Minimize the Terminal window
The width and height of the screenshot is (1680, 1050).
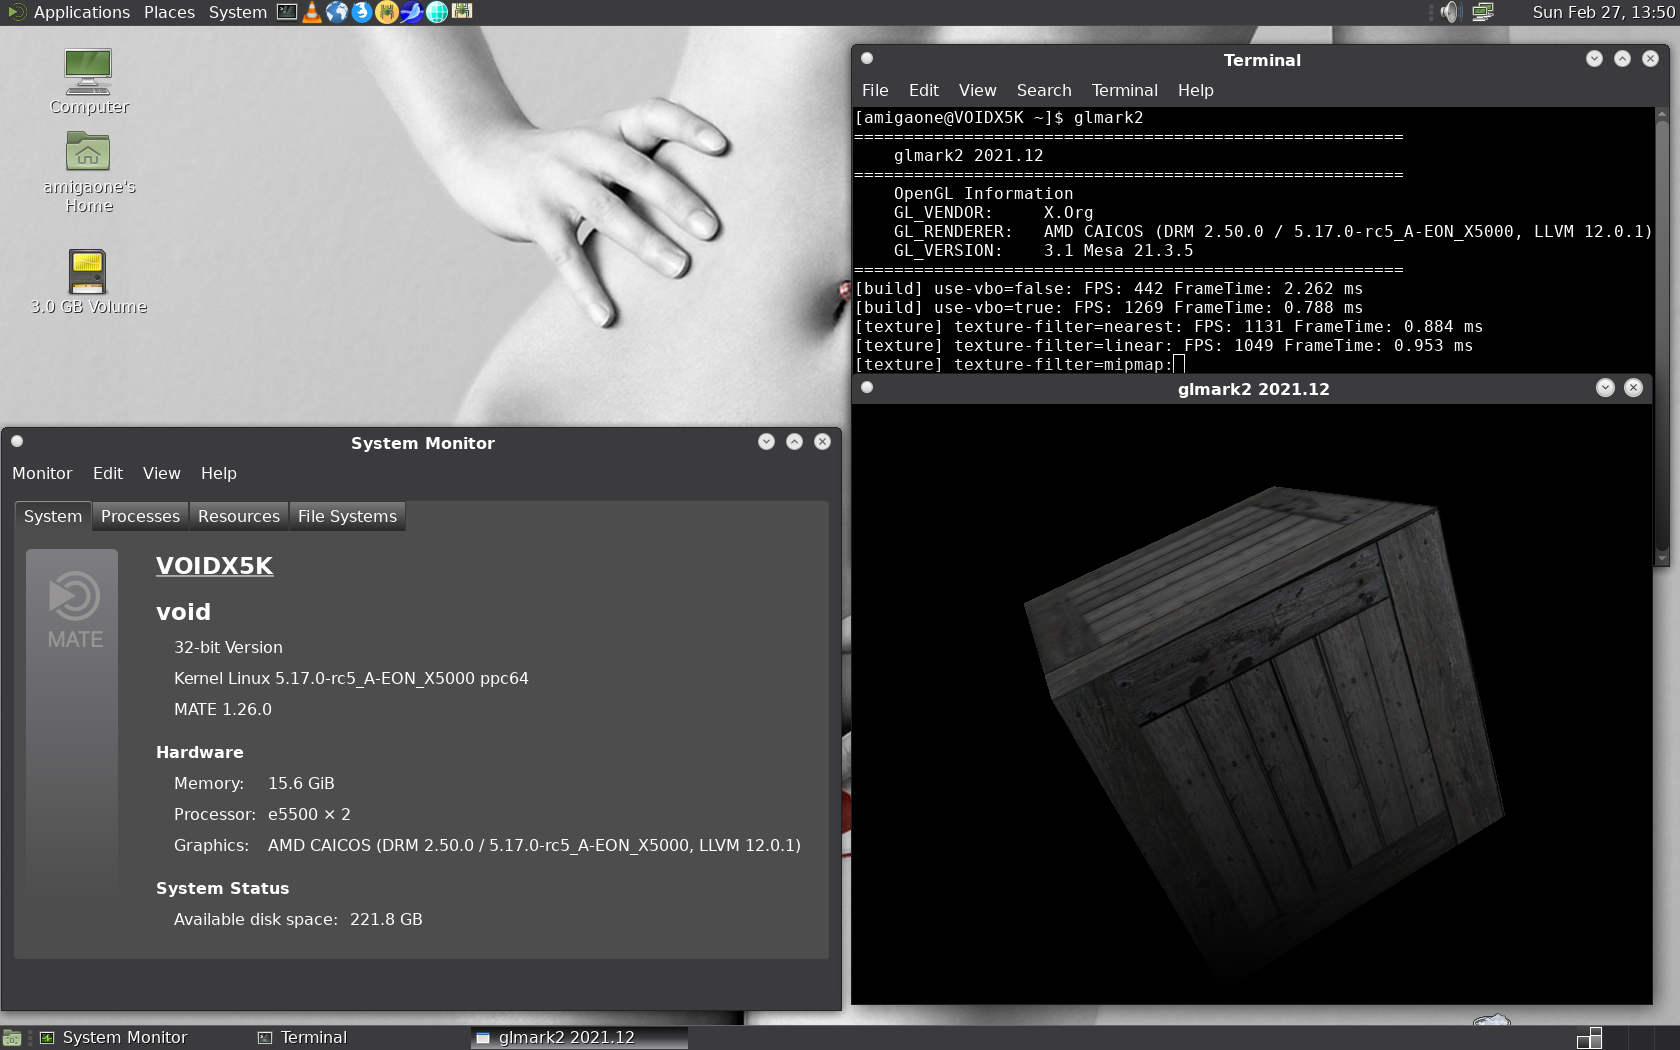(x=1594, y=58)
